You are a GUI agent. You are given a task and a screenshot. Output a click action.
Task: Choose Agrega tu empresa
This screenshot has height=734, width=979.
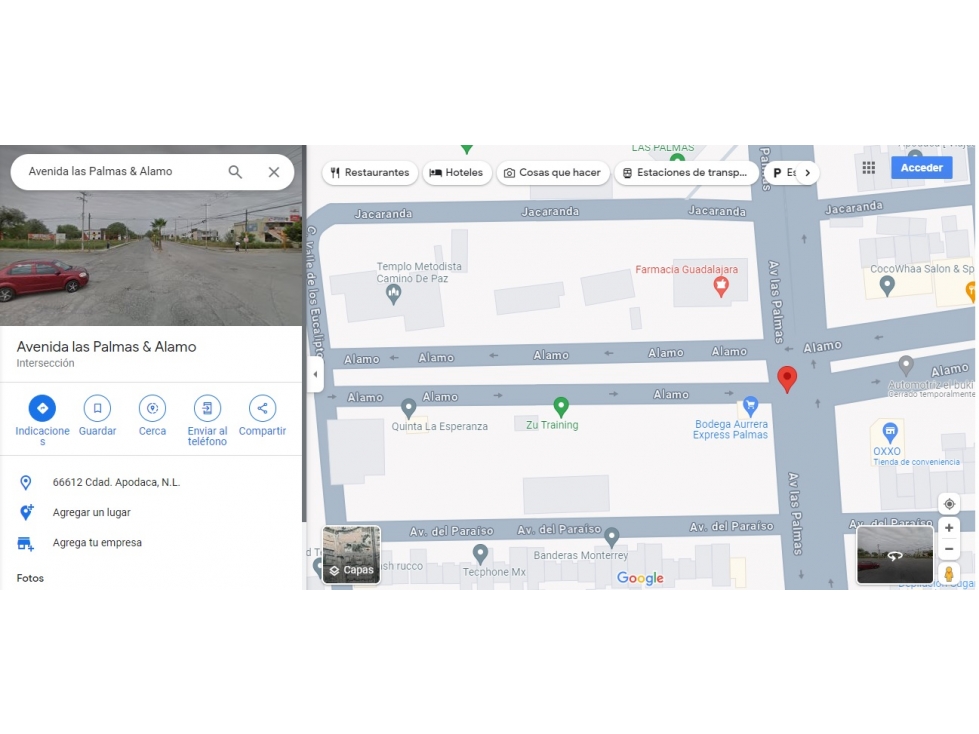(x=97, y=542)
